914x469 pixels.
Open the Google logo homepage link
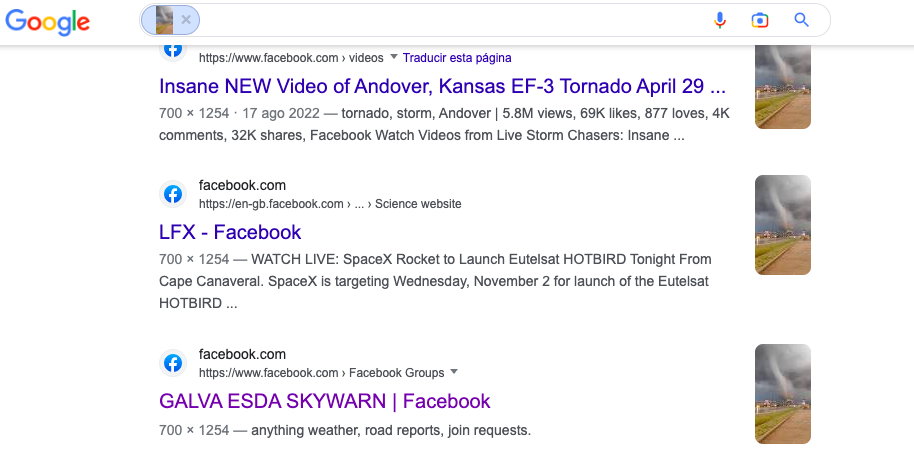pos(47,22)
